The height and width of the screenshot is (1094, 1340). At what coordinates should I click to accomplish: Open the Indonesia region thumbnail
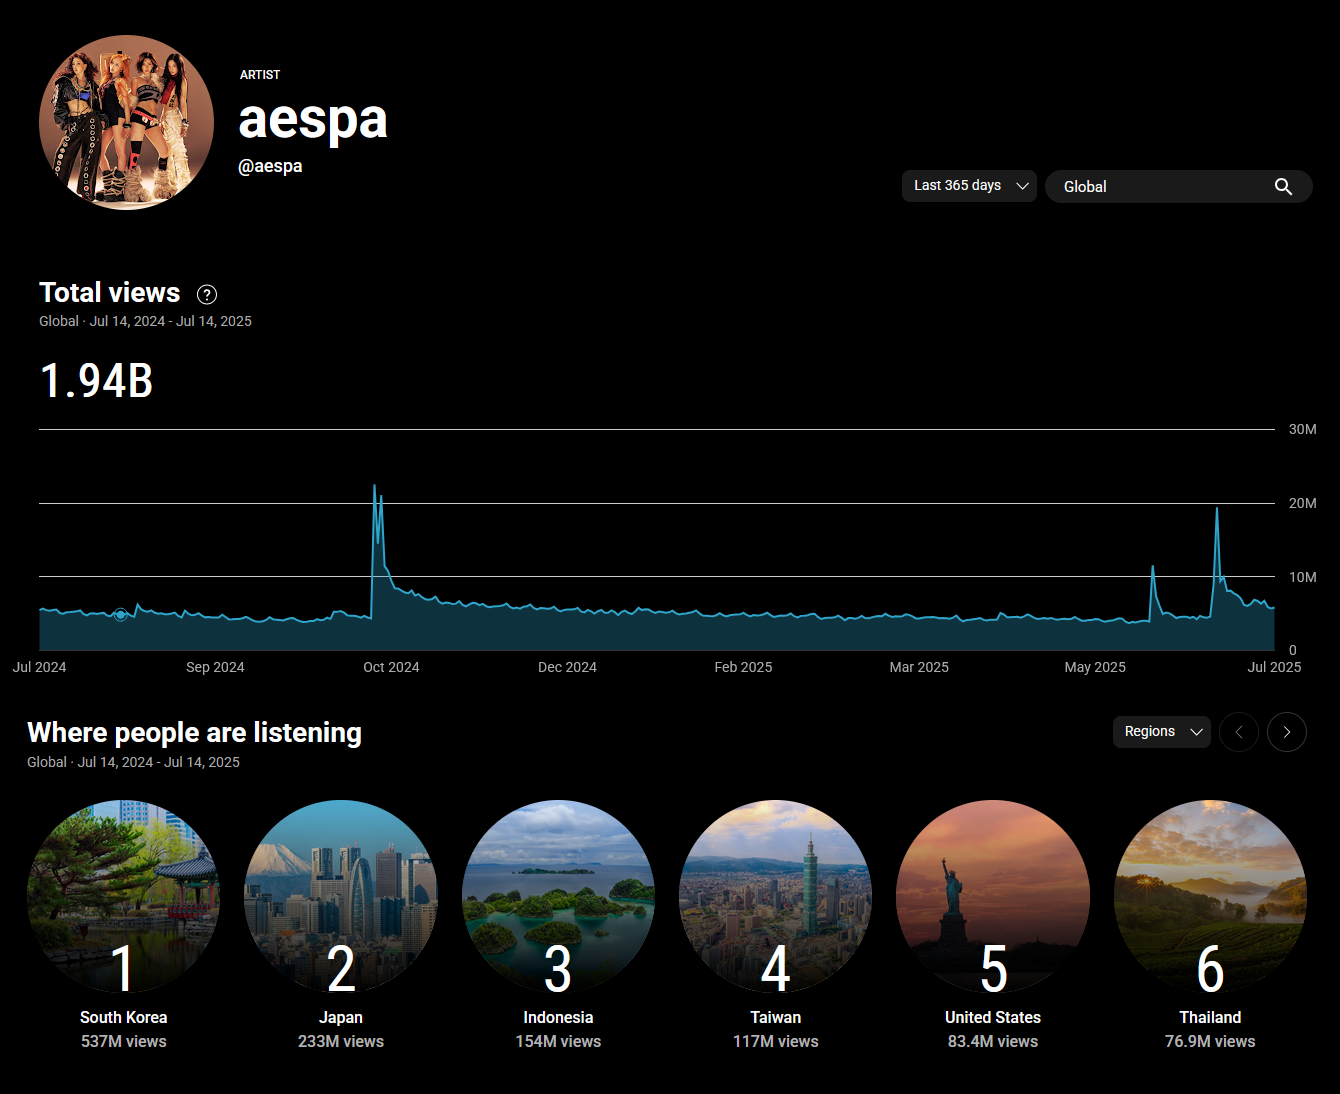[x=558, y=897]
